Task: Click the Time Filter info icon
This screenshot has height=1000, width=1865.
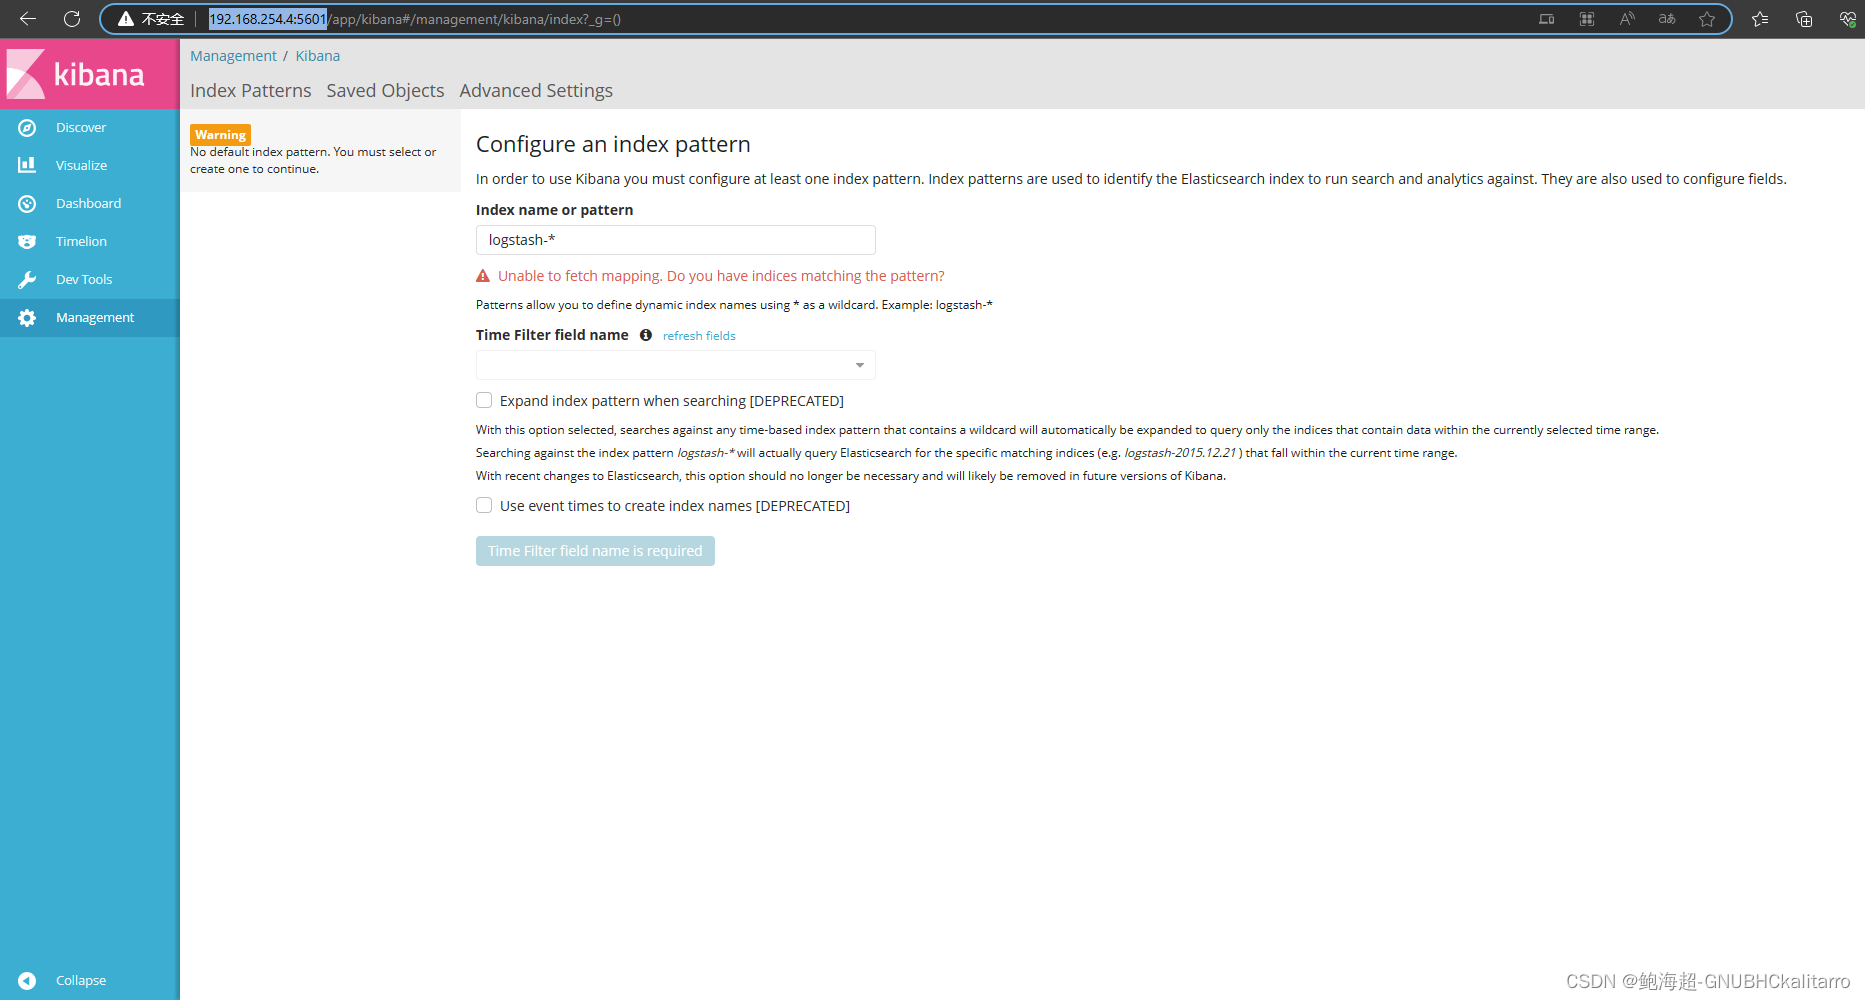Action: click(x=646, y=335)
